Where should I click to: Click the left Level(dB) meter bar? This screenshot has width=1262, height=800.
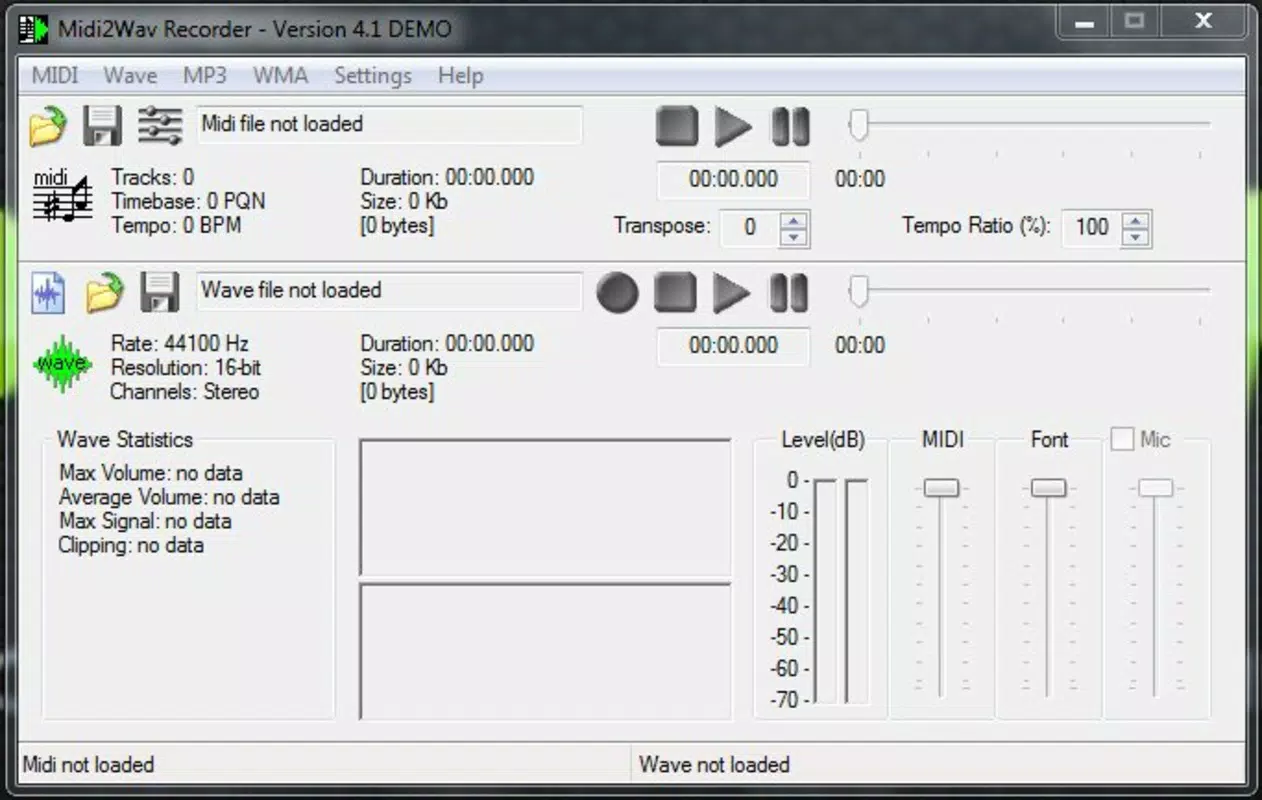click(825, 591)
